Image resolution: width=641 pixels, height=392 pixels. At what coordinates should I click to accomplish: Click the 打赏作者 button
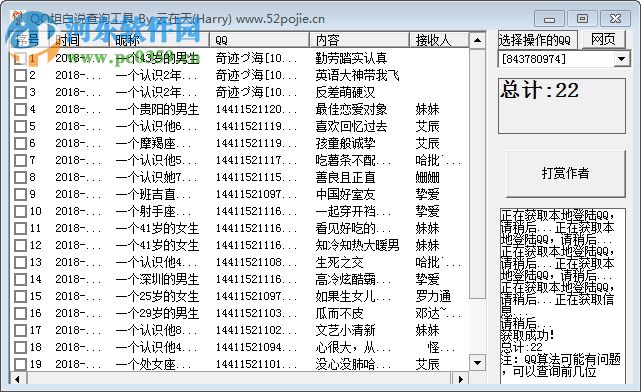coord(565,173)
